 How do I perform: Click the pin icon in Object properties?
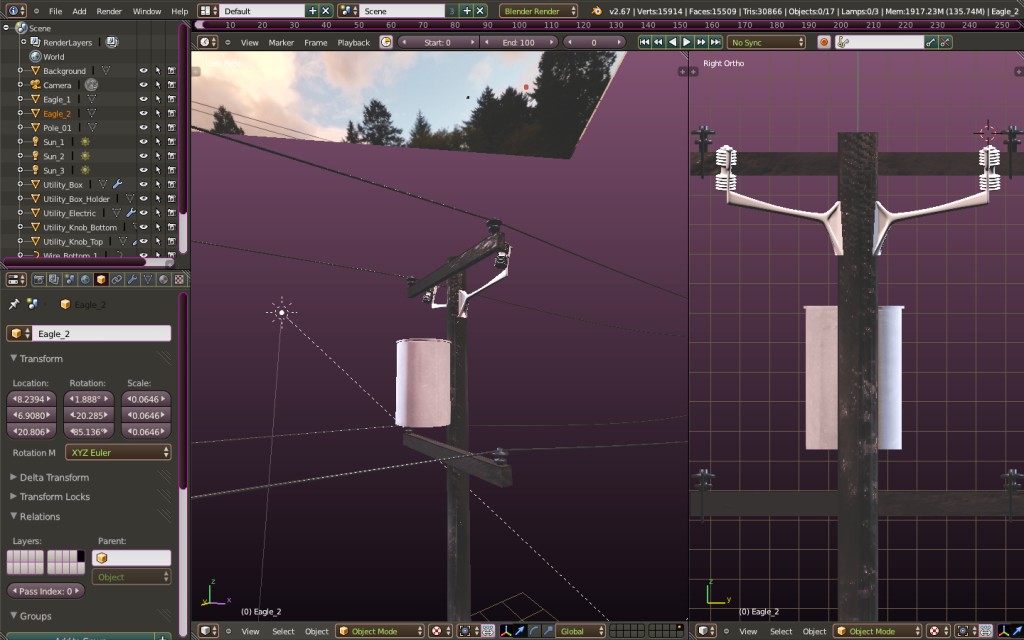coord(14,305)
